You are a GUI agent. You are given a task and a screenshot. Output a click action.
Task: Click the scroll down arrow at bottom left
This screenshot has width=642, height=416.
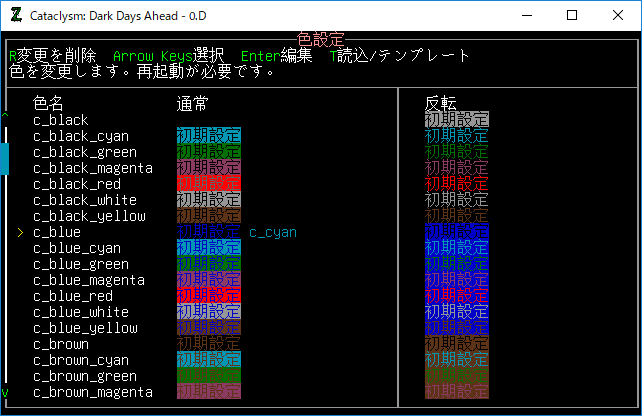[x=4, y=392]
